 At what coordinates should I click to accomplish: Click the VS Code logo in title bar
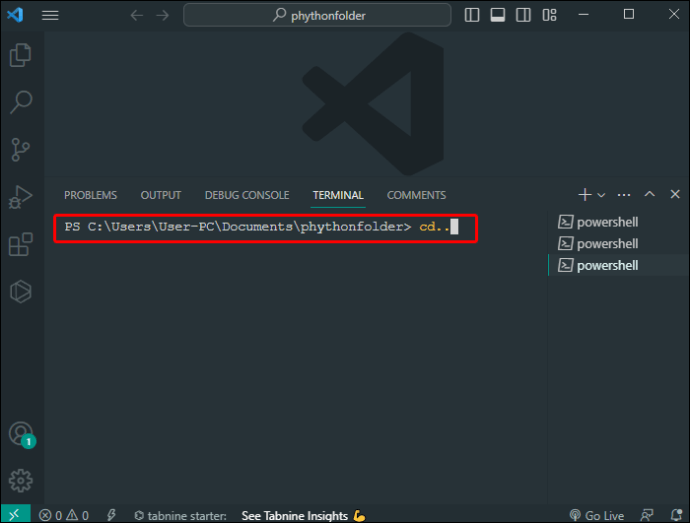[x=15, y=15]
